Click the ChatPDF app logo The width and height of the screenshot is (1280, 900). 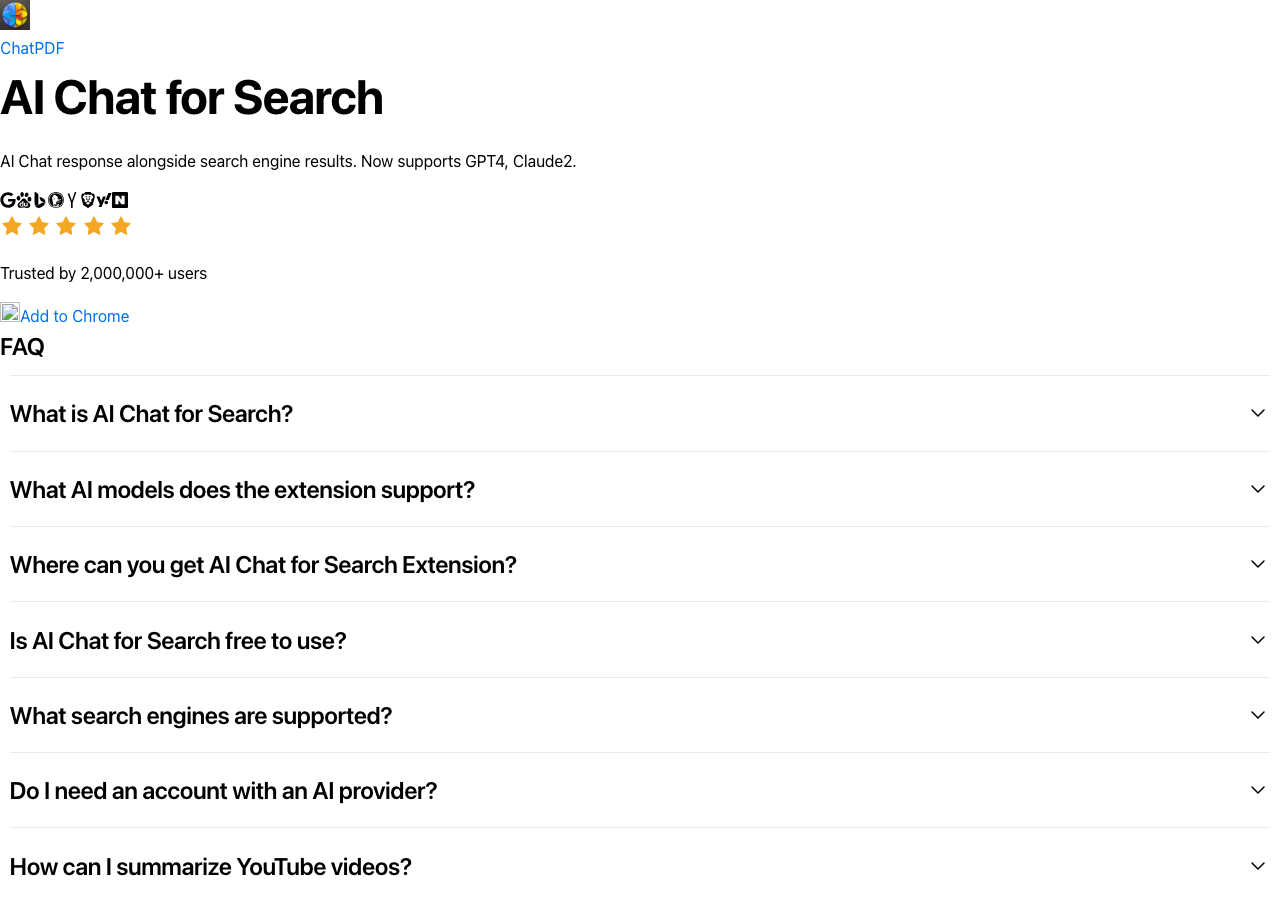(14, 15)
